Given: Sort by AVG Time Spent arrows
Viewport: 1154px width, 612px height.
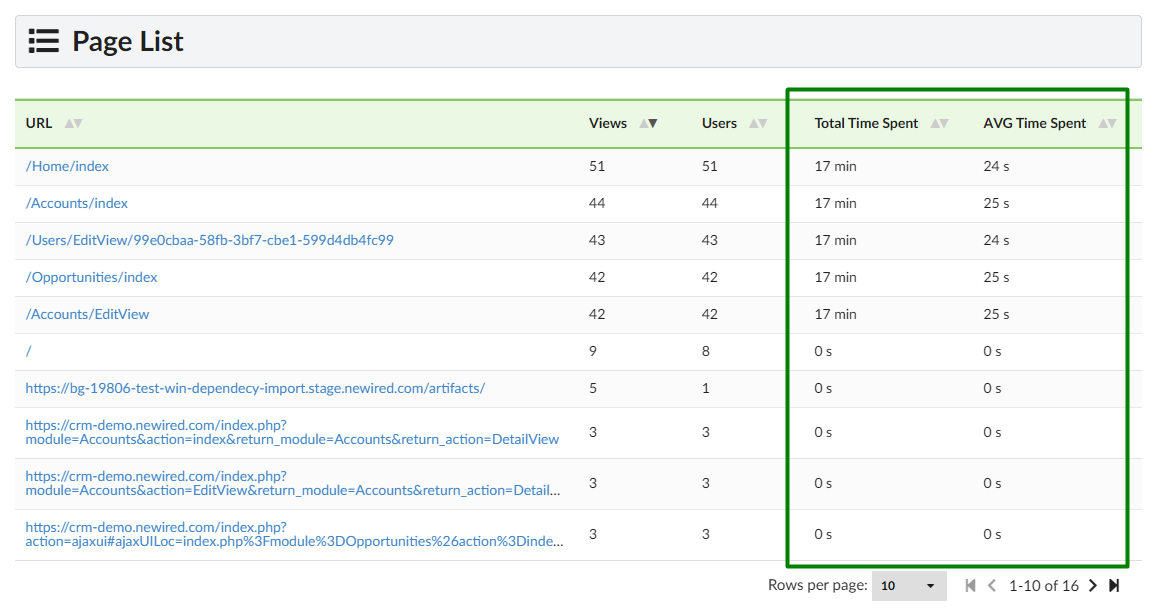Looking at the screenshot, I should [x=1108, y=124].
